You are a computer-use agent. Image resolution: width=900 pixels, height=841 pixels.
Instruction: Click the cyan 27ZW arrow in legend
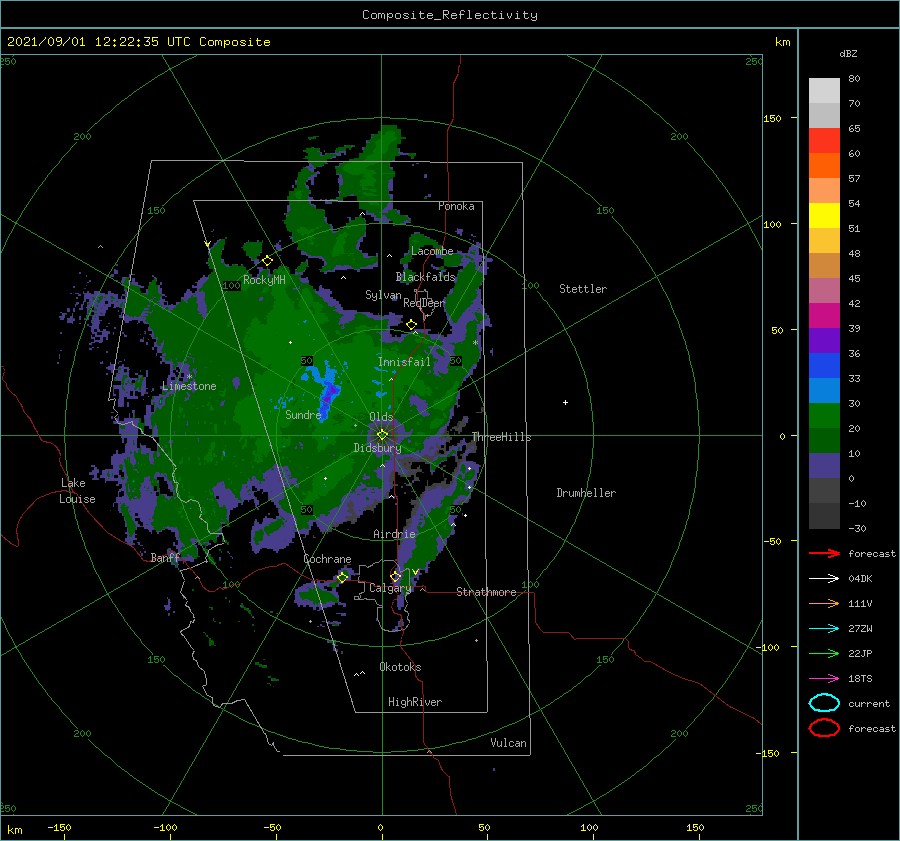tap(824, 629)
